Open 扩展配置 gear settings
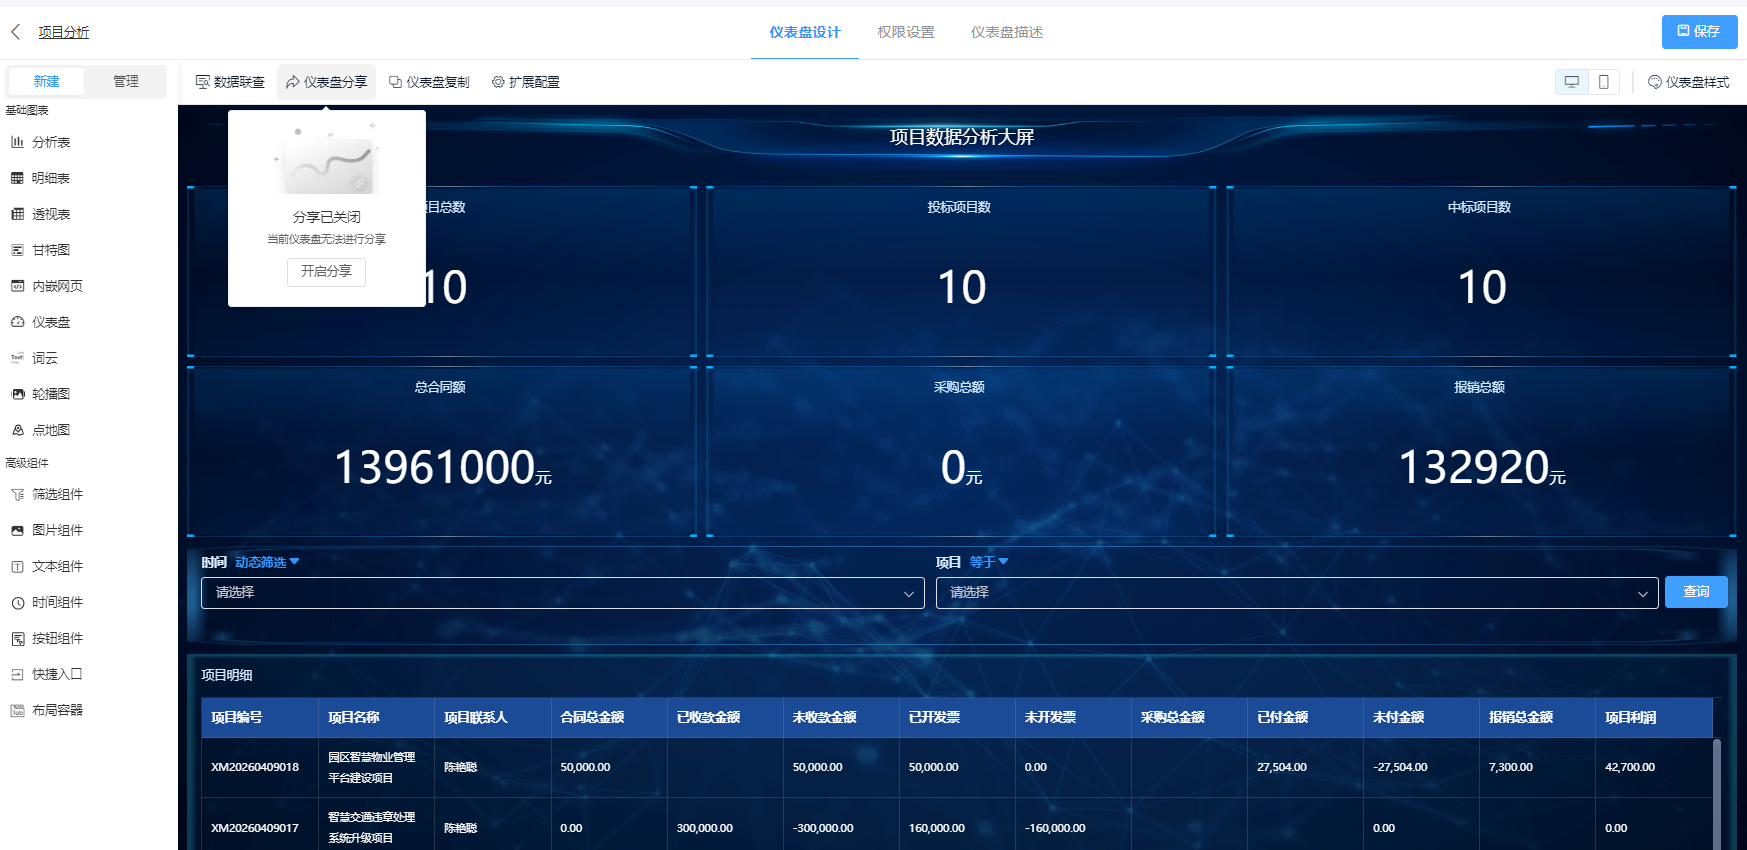1747x850 pixels. (526, 82)
